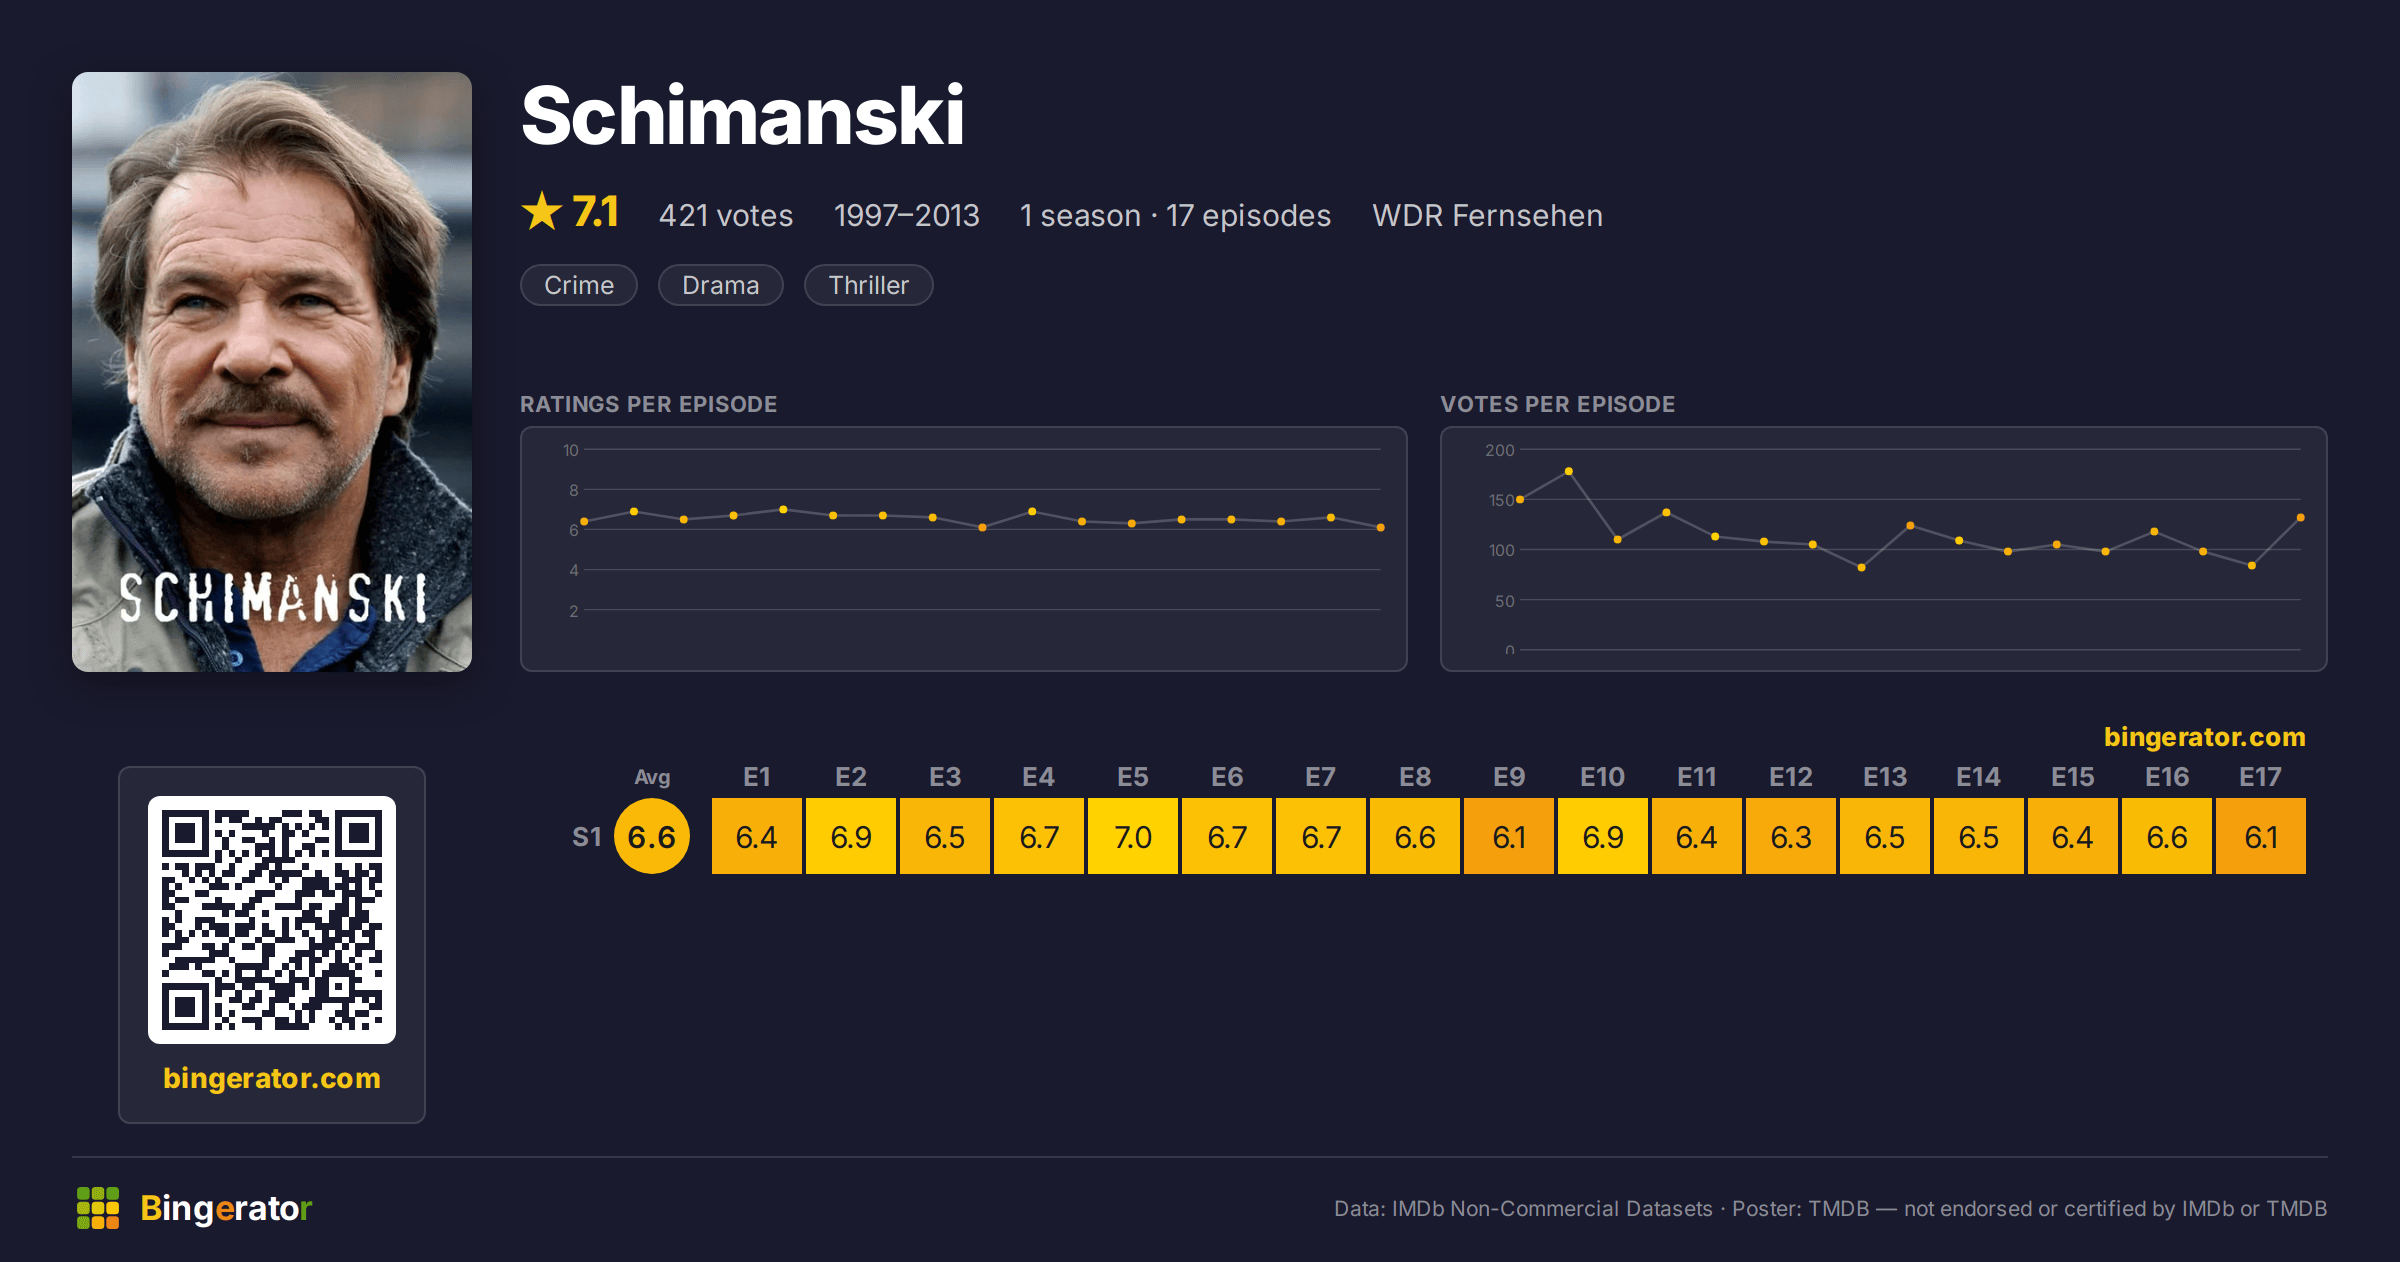Click the yellow star rating icon
The width and height of the screenshot is (2400, 1262).
(x=542, y=211)
